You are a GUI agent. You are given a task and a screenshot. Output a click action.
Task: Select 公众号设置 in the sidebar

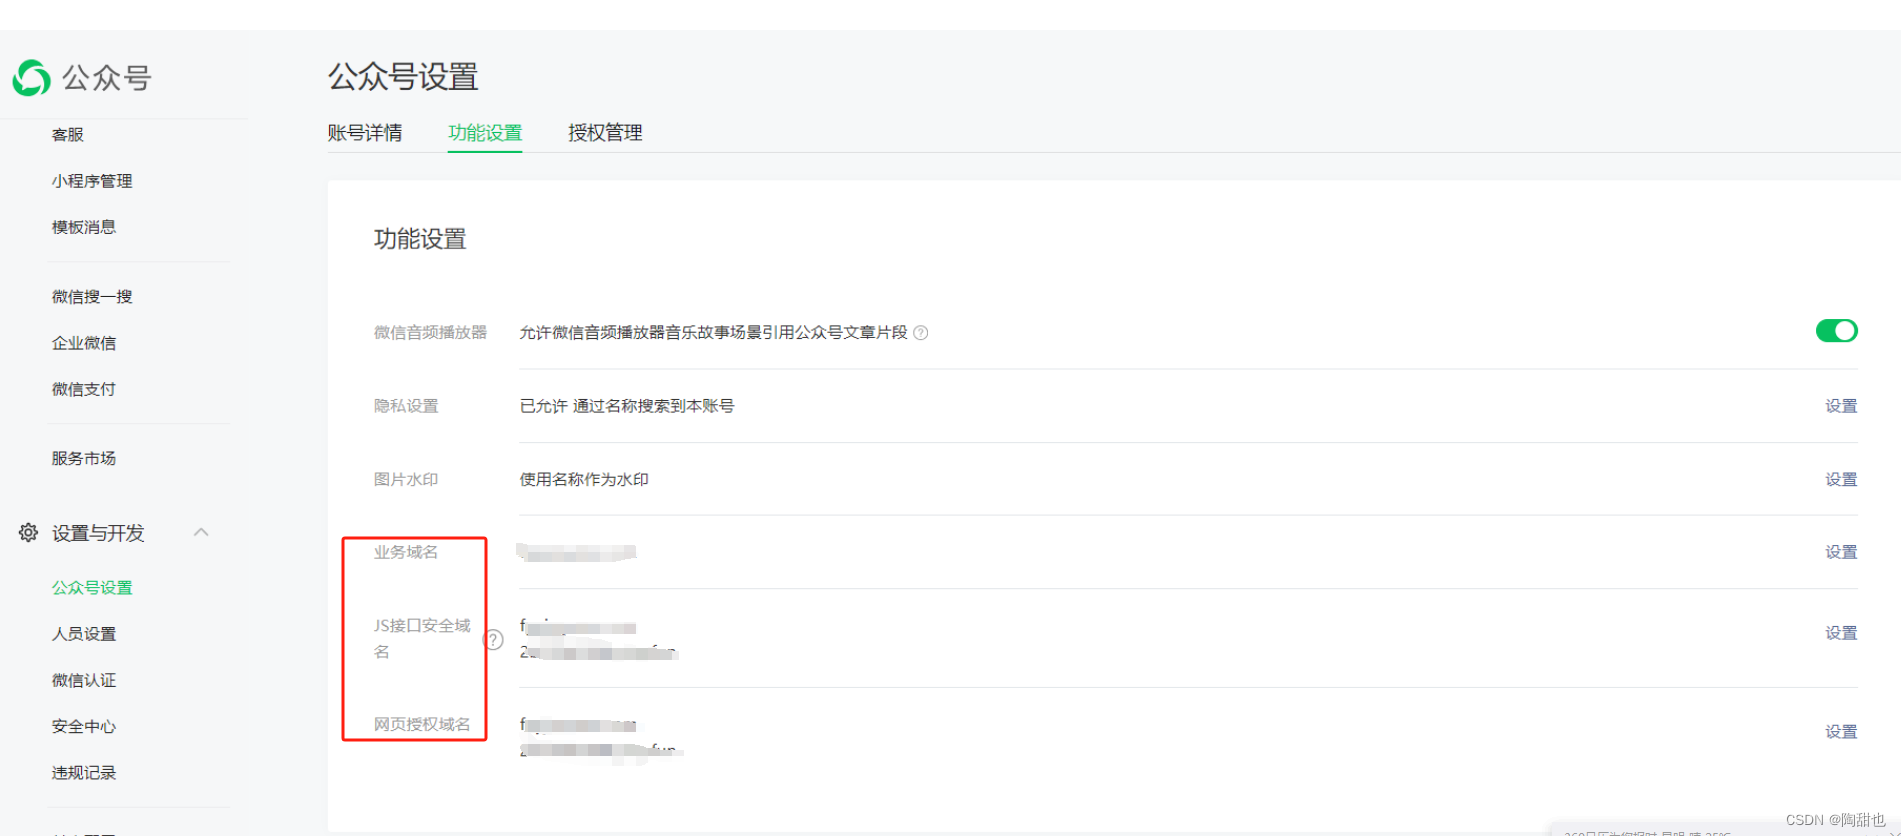(x=92, y=588)
